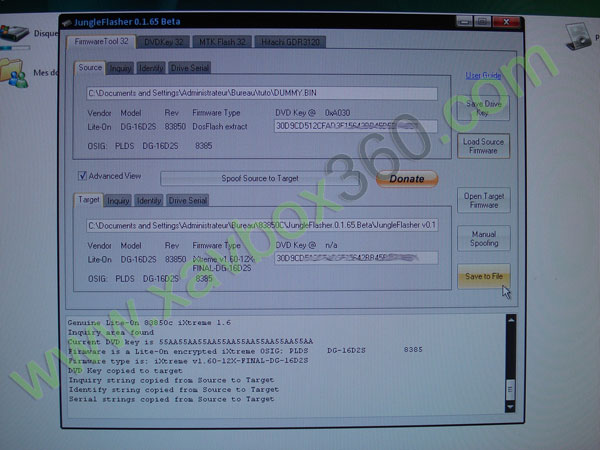Click the log scrollbar thumb

[510, 390]
